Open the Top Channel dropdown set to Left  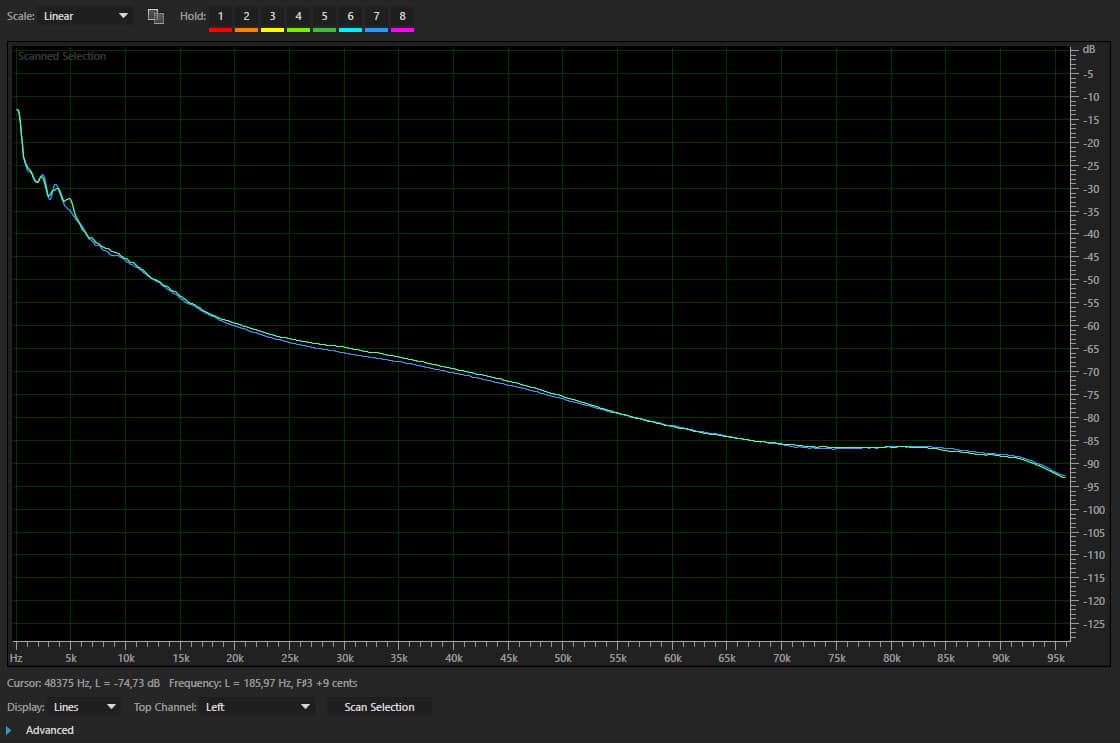(258, 707)
